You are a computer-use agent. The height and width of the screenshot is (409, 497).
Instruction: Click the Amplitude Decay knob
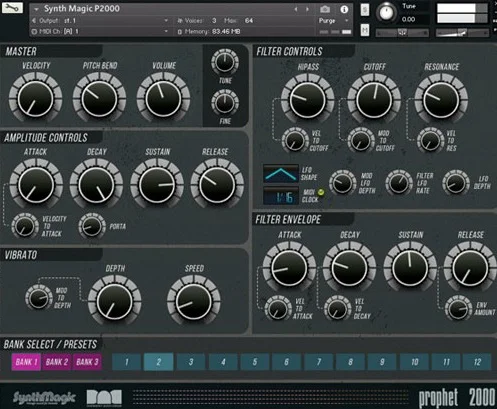[96, 185]
